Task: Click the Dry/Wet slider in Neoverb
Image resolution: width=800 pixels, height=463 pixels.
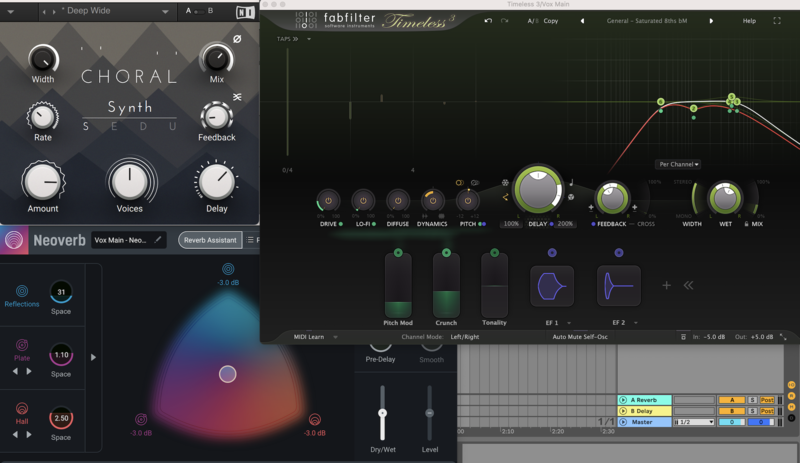Action: (x=381, y=413)
